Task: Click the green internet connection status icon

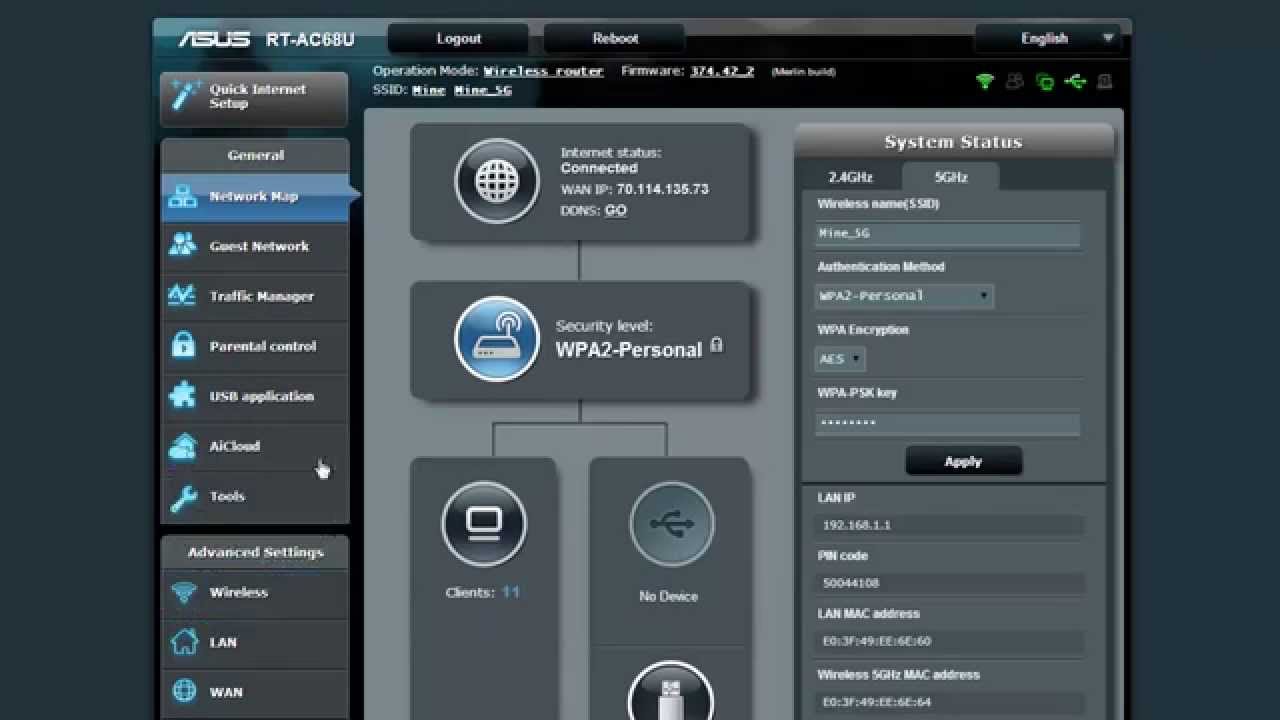Action: click(1045, 81)
